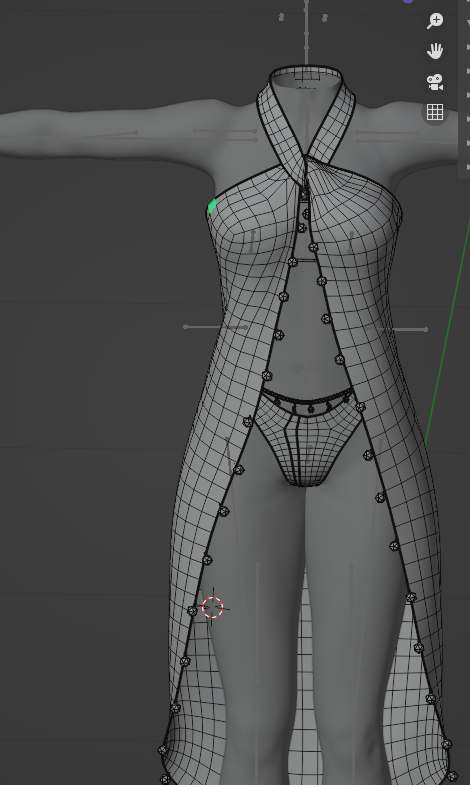
Task: Toggle the camera view icon
Action: pos(435,82)
